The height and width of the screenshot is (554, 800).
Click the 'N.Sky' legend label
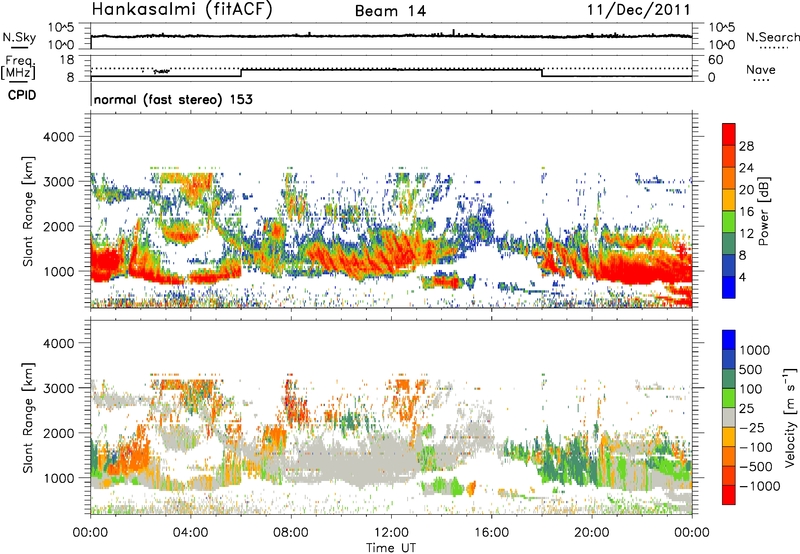pyautogui.click(x=19, y=37)
